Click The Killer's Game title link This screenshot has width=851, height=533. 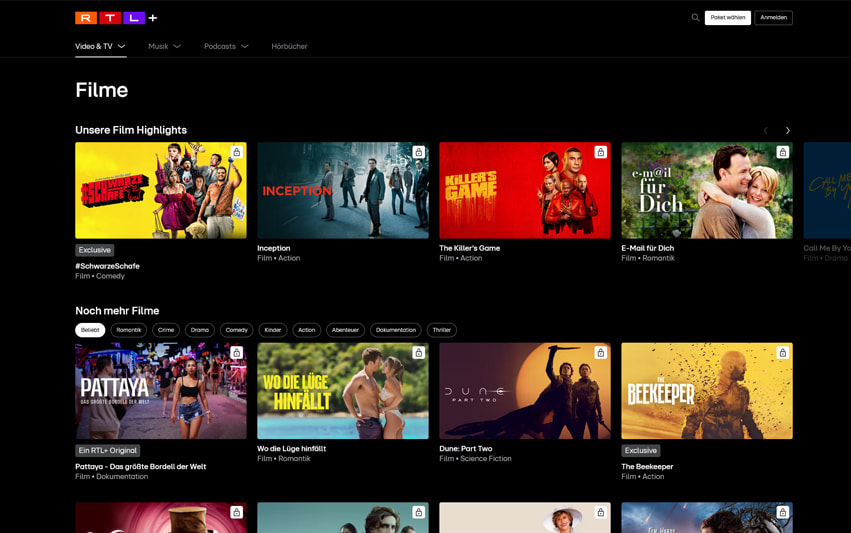(x=469, y=248)
